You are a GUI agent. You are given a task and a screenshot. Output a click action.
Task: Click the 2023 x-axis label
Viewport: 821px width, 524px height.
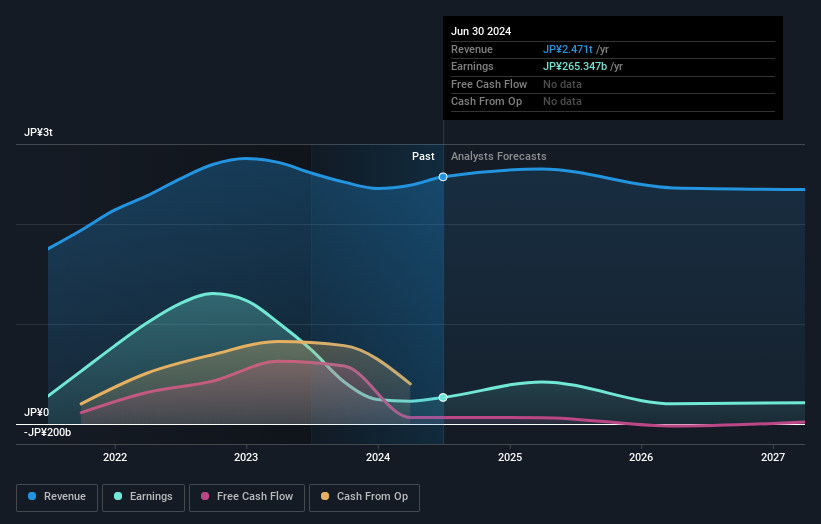(246, 457)
